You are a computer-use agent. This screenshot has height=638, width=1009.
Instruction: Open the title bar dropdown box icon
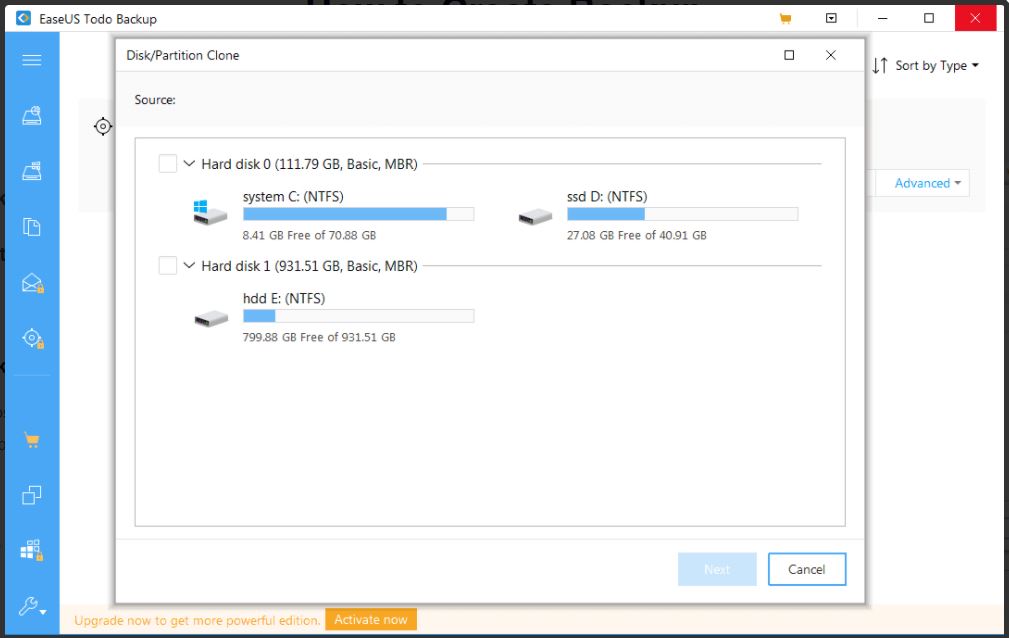831,18
